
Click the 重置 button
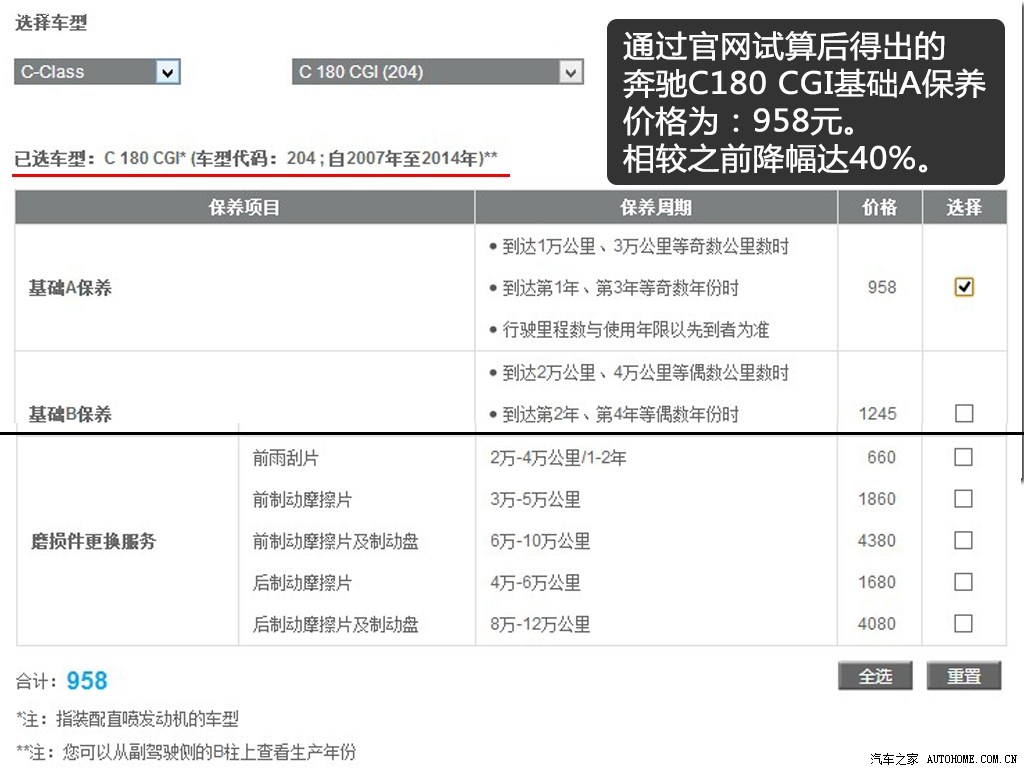[x=964, y=676]
